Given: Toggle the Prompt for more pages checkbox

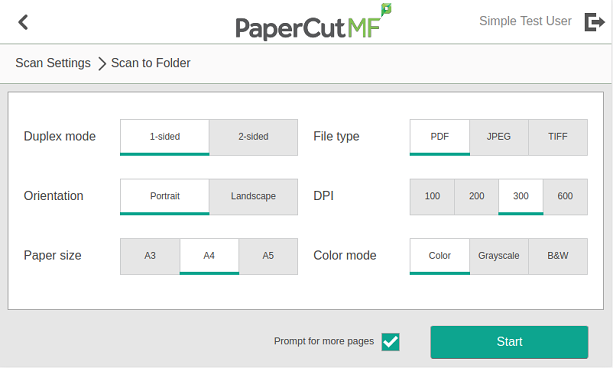Looking at the screenshot, I should pyautogui.click(x=390, y=342).
